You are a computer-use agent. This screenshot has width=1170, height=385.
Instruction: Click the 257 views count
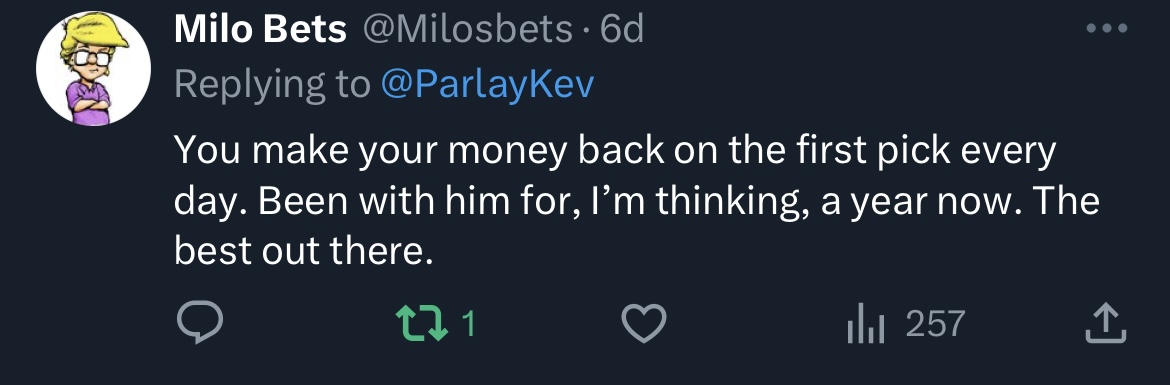pyautogui.click(x=936, y=325)
